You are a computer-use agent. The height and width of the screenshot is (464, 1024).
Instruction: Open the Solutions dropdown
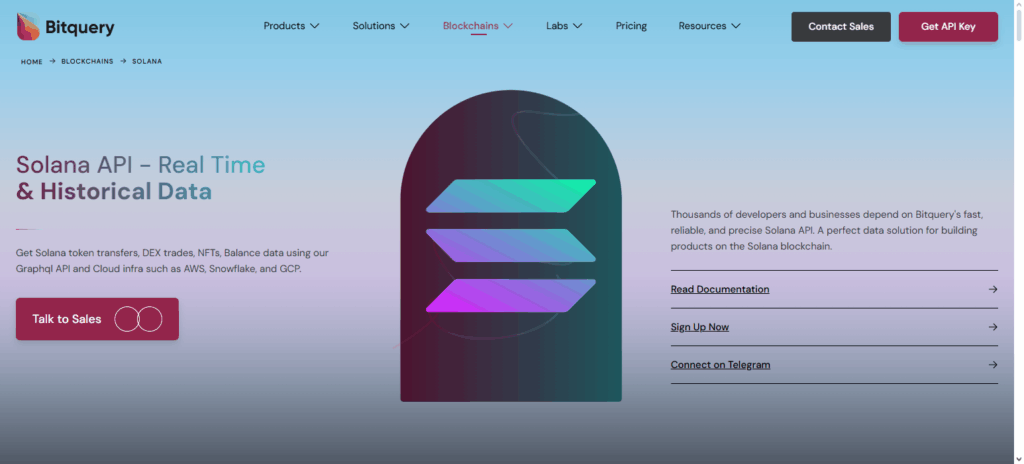pyautogui.click(x=381, y=26)
